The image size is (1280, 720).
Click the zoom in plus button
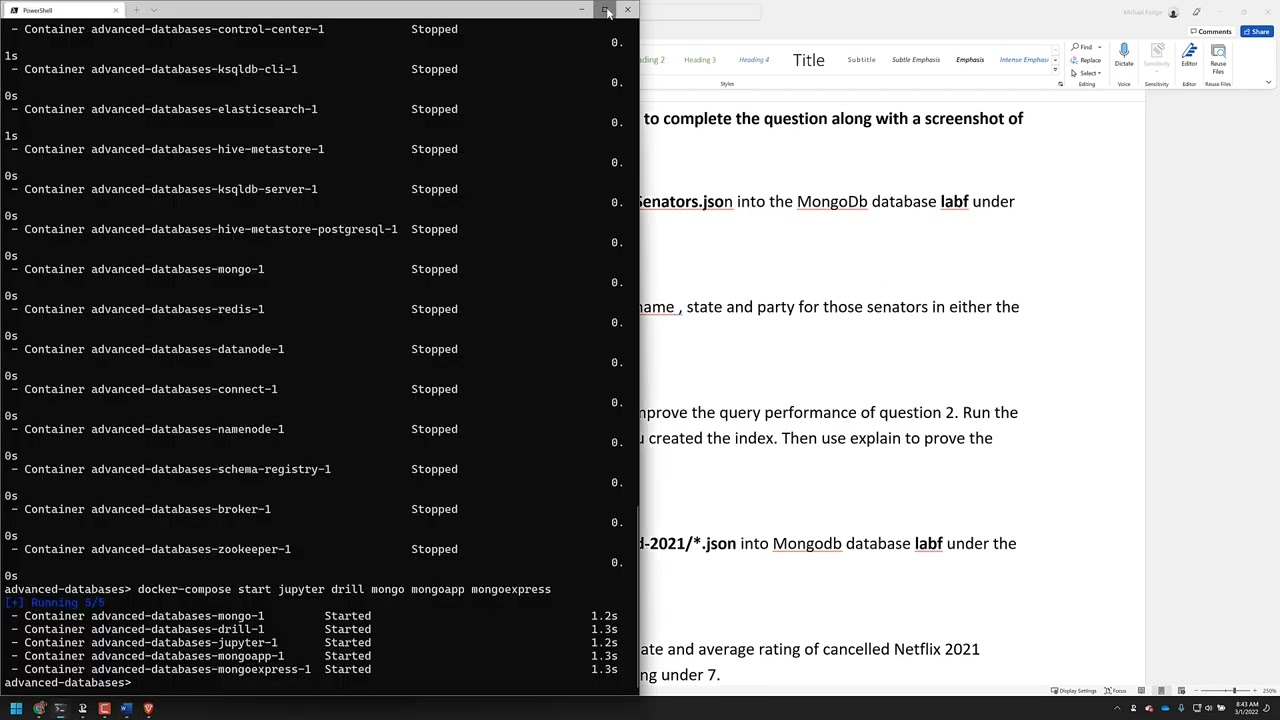coord(1257,691)
